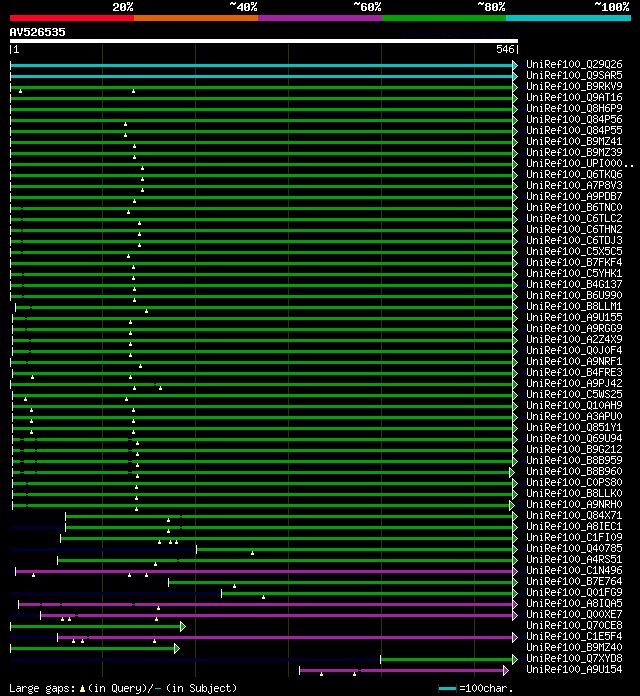This screenshot has width=640, height=696.
Task: Click the UniRef100_B4G137 label
Action: [x=574, y=284]
